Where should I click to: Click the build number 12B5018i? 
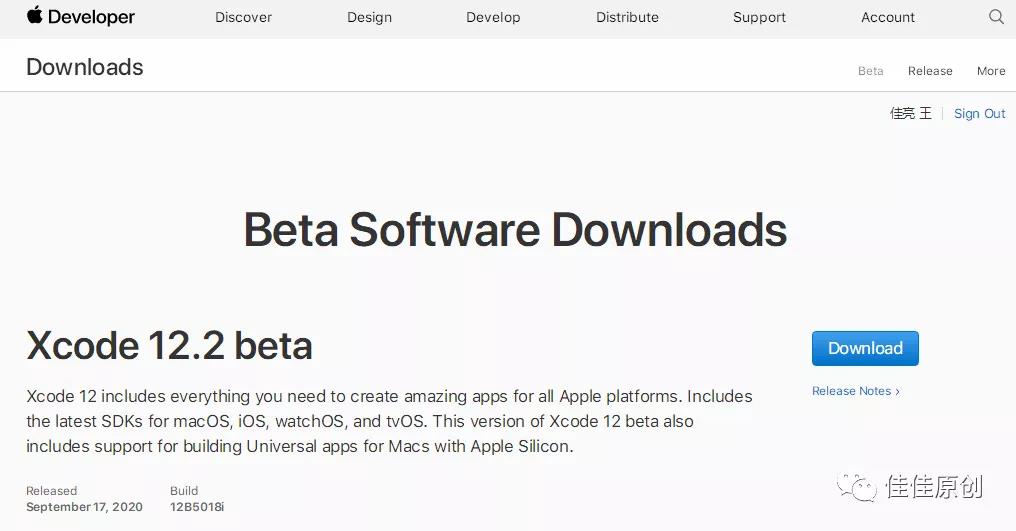coord(197,507)
